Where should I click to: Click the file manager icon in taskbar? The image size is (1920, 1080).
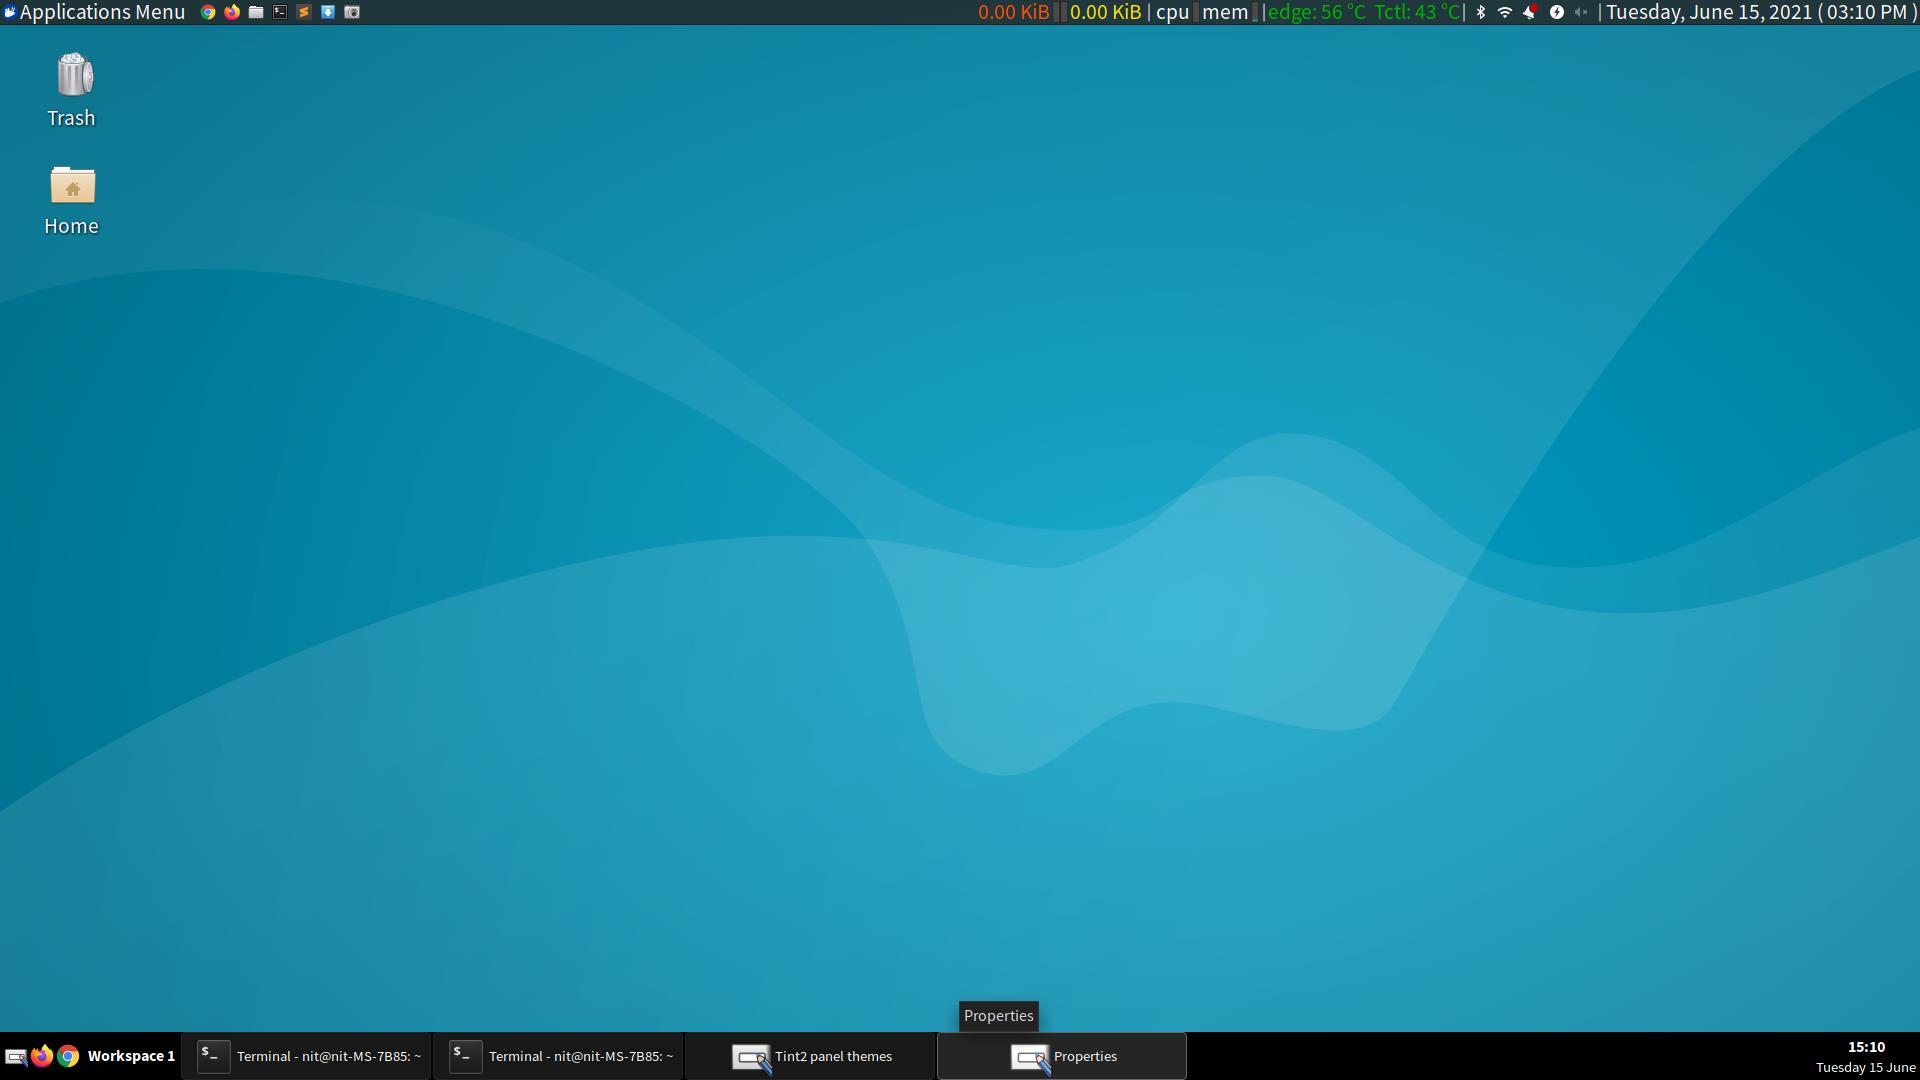click(x=258, y=11)
